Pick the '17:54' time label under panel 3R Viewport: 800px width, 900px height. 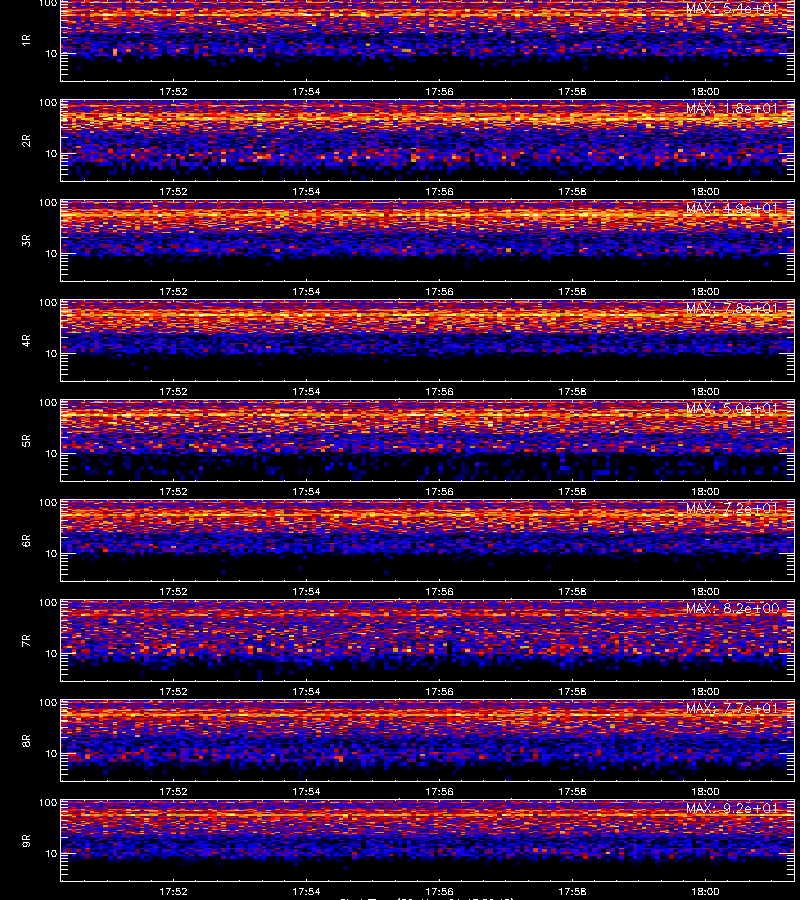pyautogui.click(x=306, y=292)
